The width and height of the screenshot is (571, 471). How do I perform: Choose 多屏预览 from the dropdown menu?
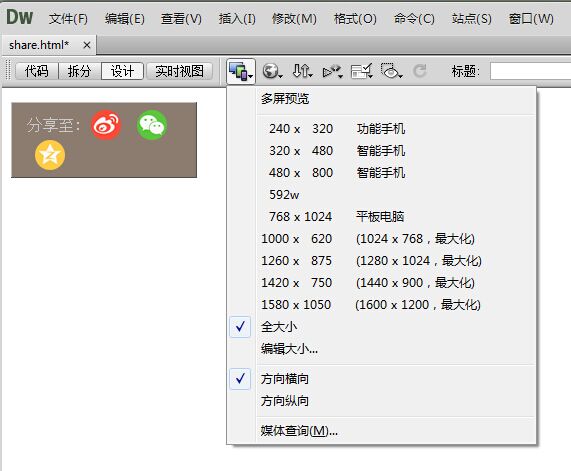click(381, 99)
